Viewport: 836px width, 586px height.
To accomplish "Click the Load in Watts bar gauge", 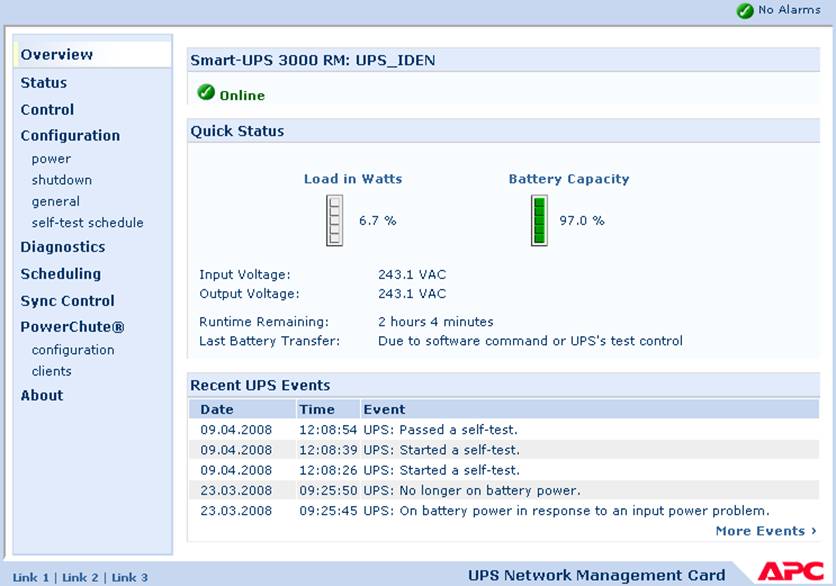I will coord(334,220).
